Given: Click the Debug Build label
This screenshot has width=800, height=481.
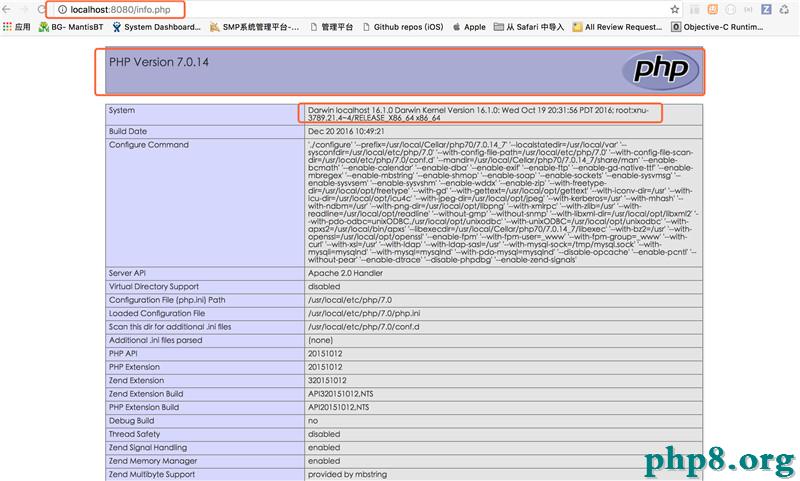Looking at the screenshot, I should point(131,421).
